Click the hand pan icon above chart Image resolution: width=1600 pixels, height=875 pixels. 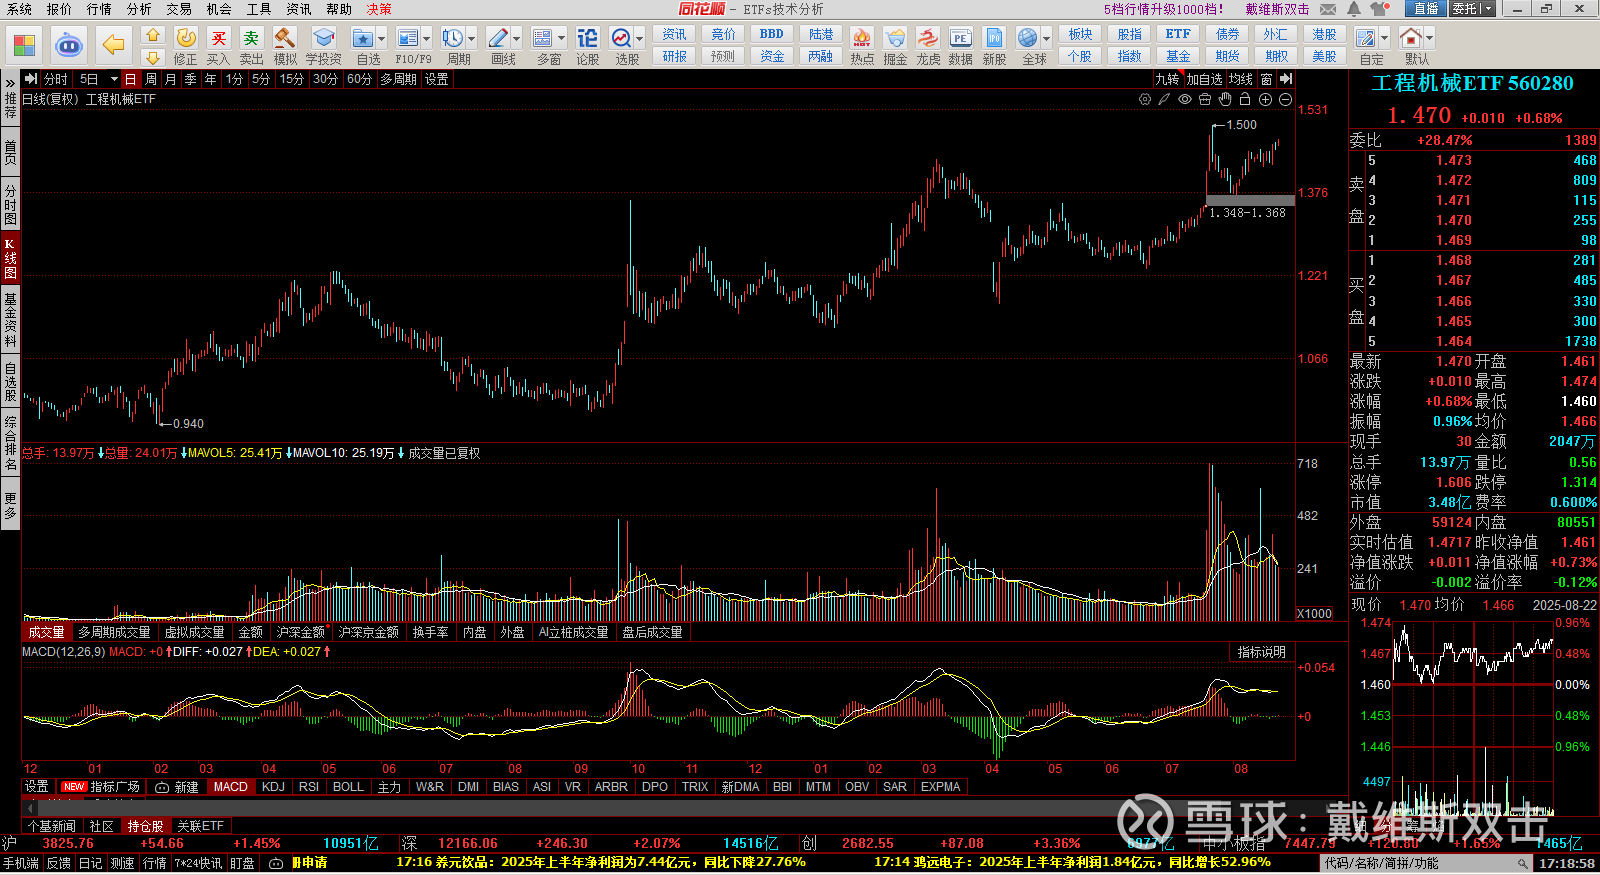1225,99
